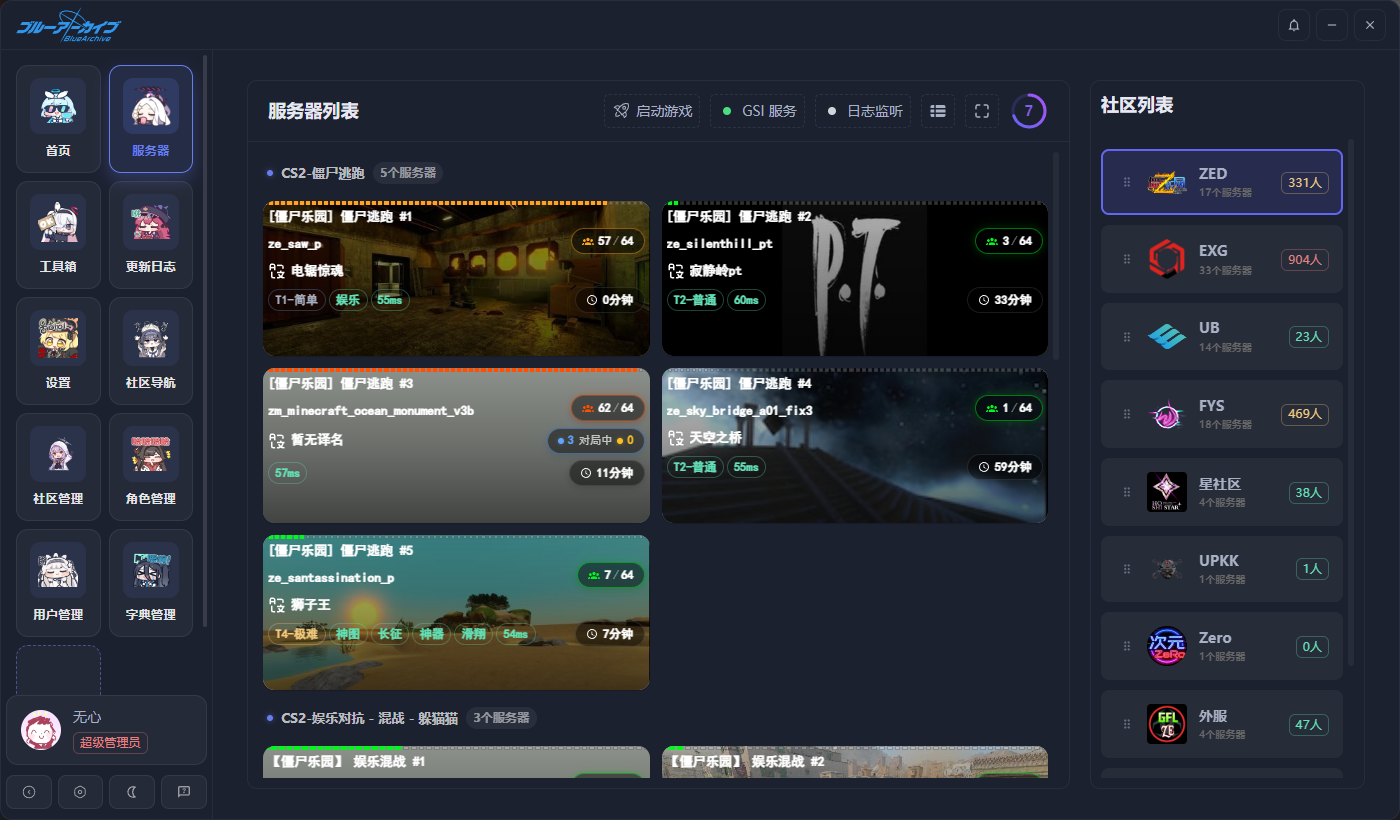Click the community list vertical scrollbar
Viewport: 1400px width, 820px height.
[1351, 400]
